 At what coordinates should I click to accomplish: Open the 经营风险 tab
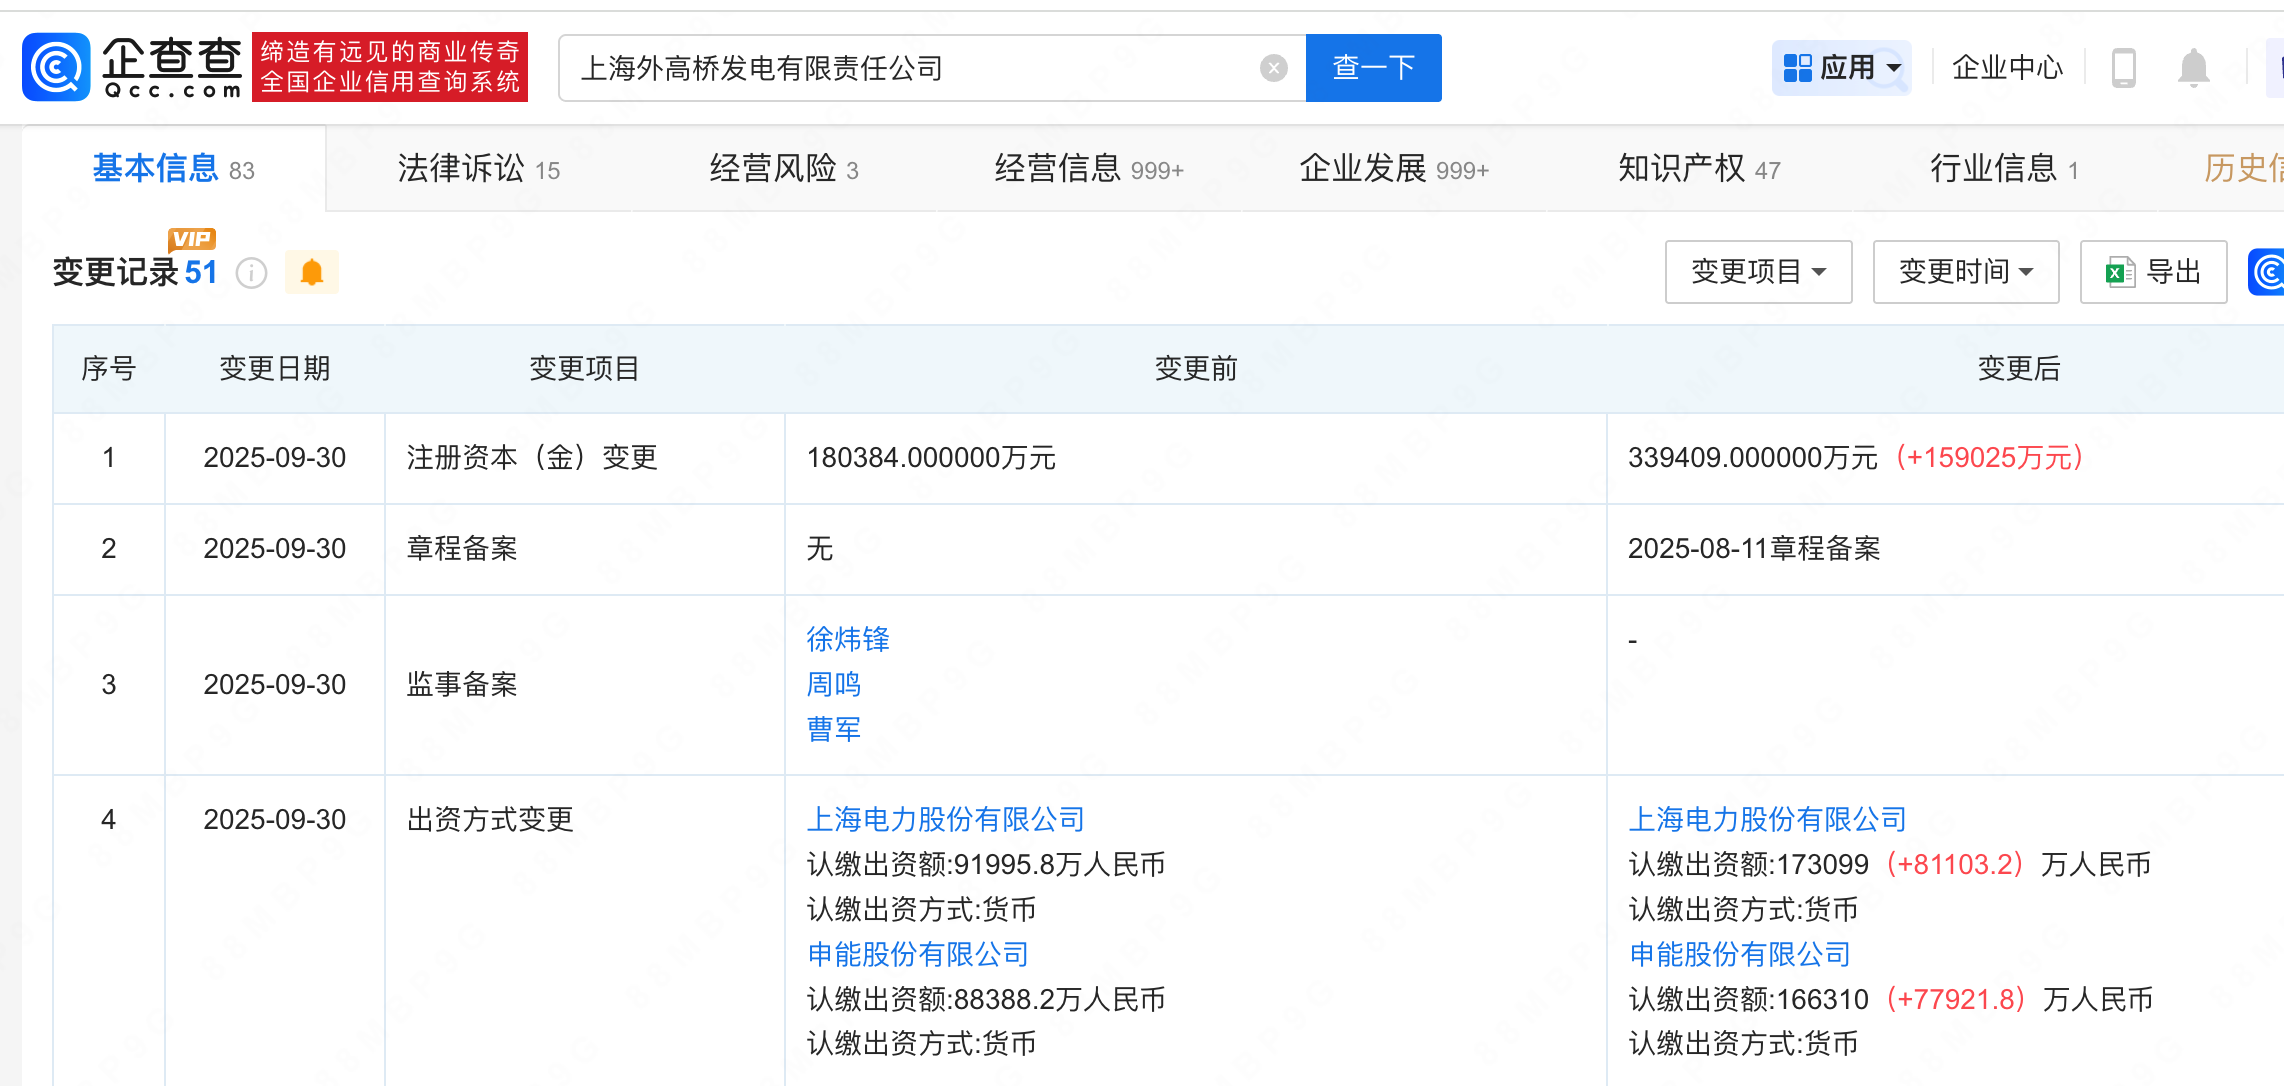tap(783, 169)
